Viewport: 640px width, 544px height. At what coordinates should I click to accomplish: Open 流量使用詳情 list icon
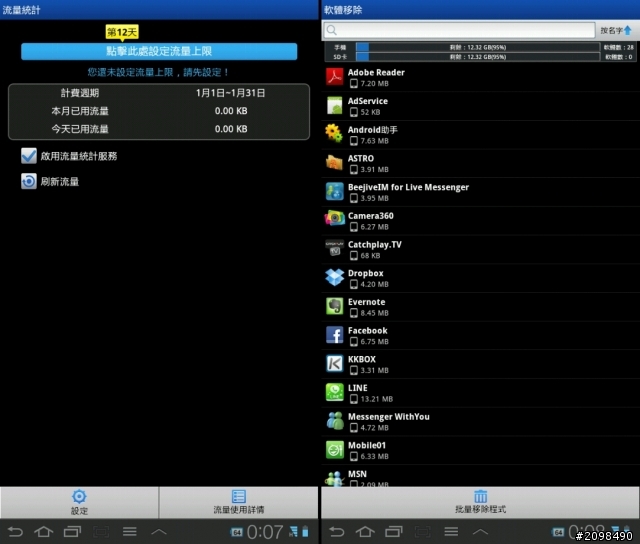(x=238, y=496)
